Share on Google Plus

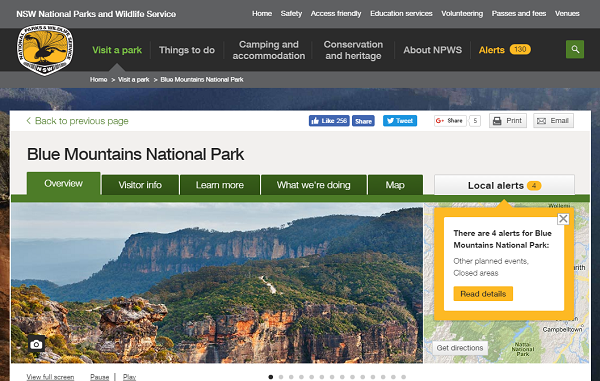450,121
